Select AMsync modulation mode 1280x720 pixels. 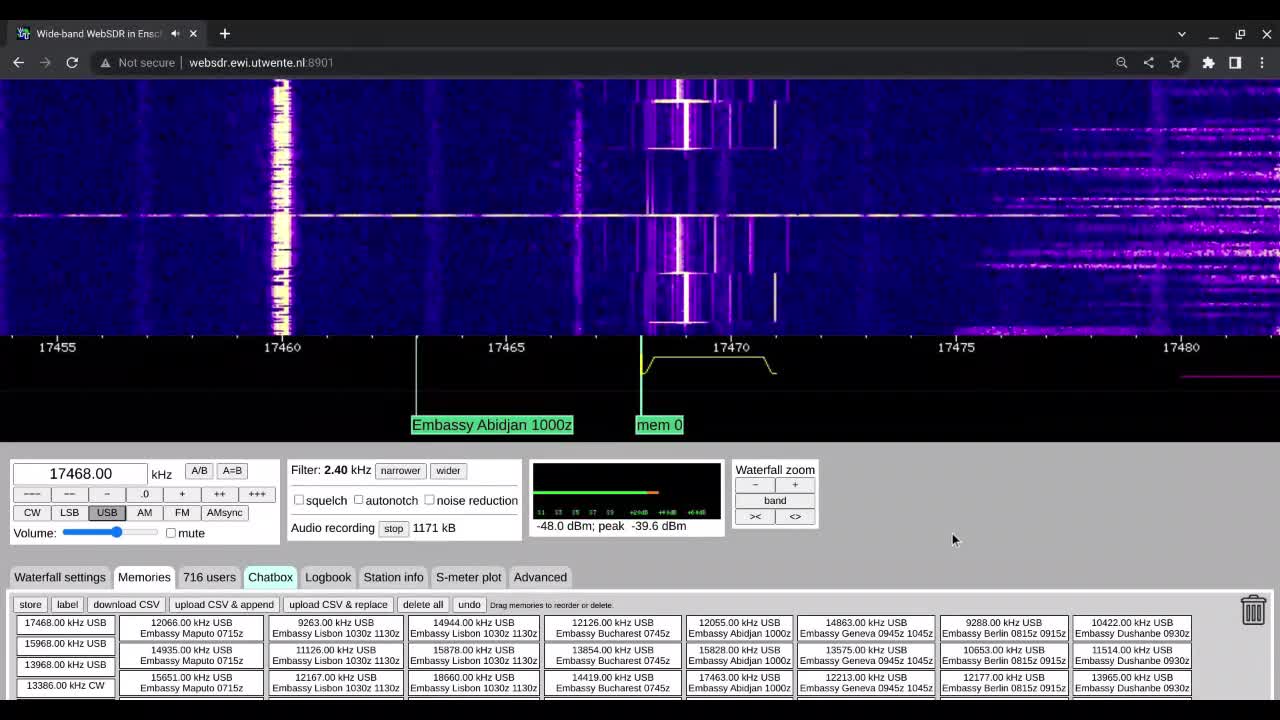pos(224,513)
